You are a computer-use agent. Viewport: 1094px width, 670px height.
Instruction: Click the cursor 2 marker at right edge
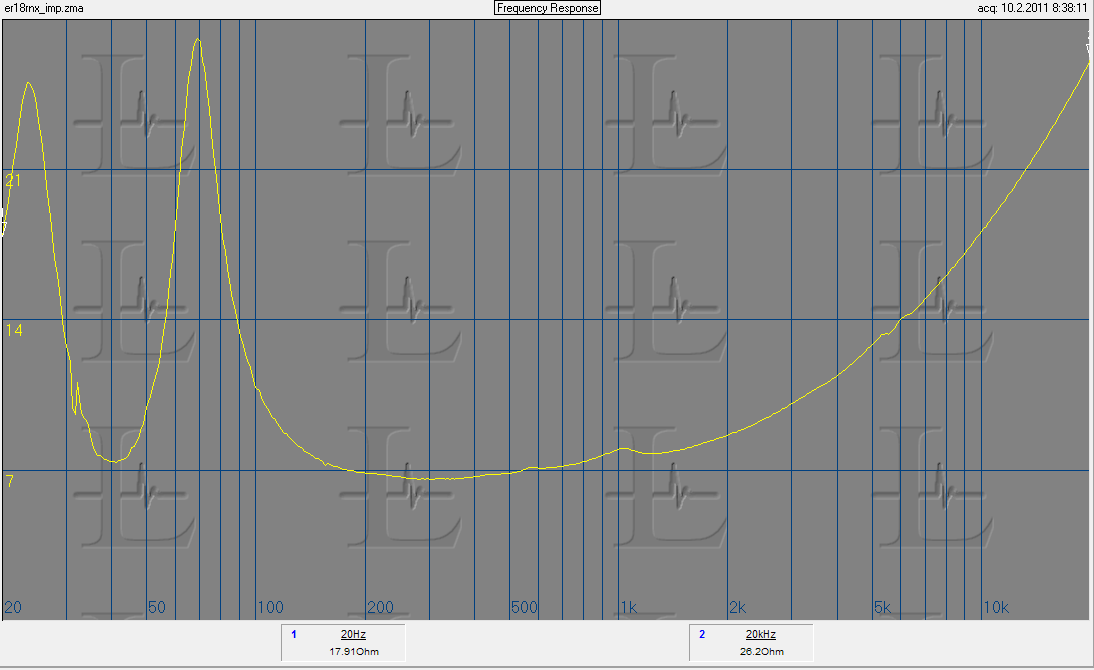click(1089, 42)
